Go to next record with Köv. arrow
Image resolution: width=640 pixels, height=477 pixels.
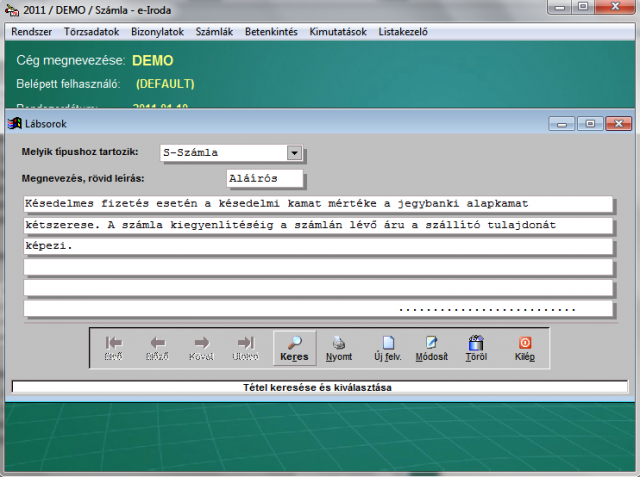[x=202, y=346]
